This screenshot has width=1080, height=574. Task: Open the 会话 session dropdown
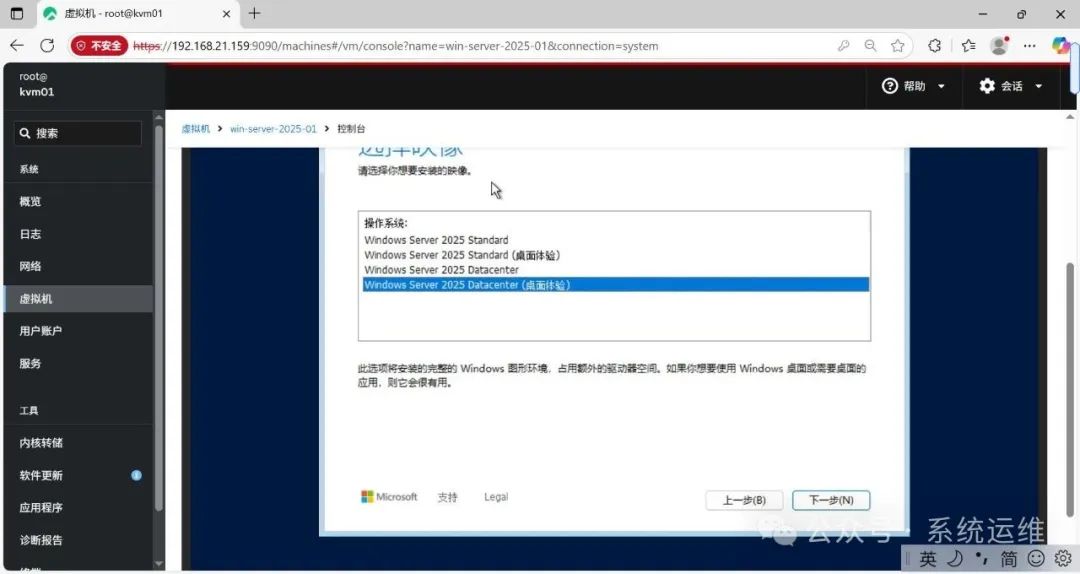click(x=1010, y=86)
